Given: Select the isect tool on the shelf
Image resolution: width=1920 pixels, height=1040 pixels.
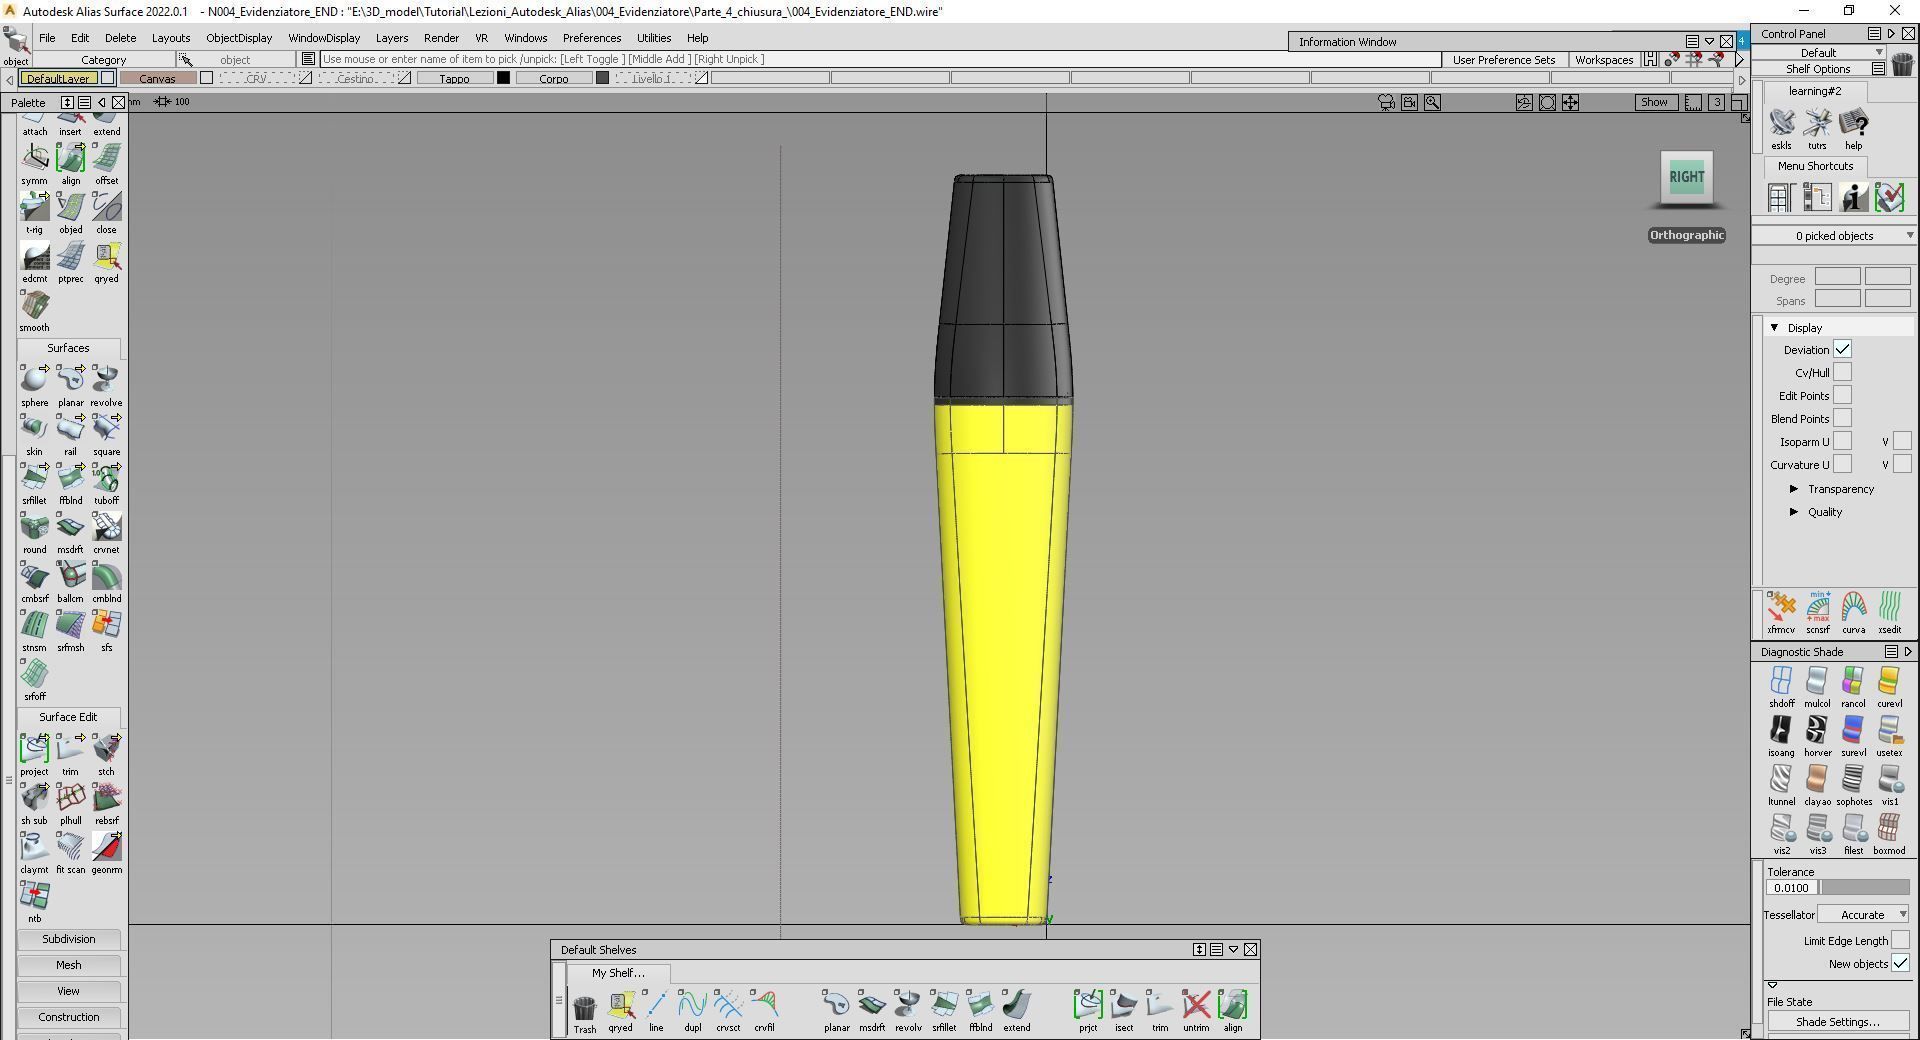Looking at the screenshot, I should point(1124,1005).
